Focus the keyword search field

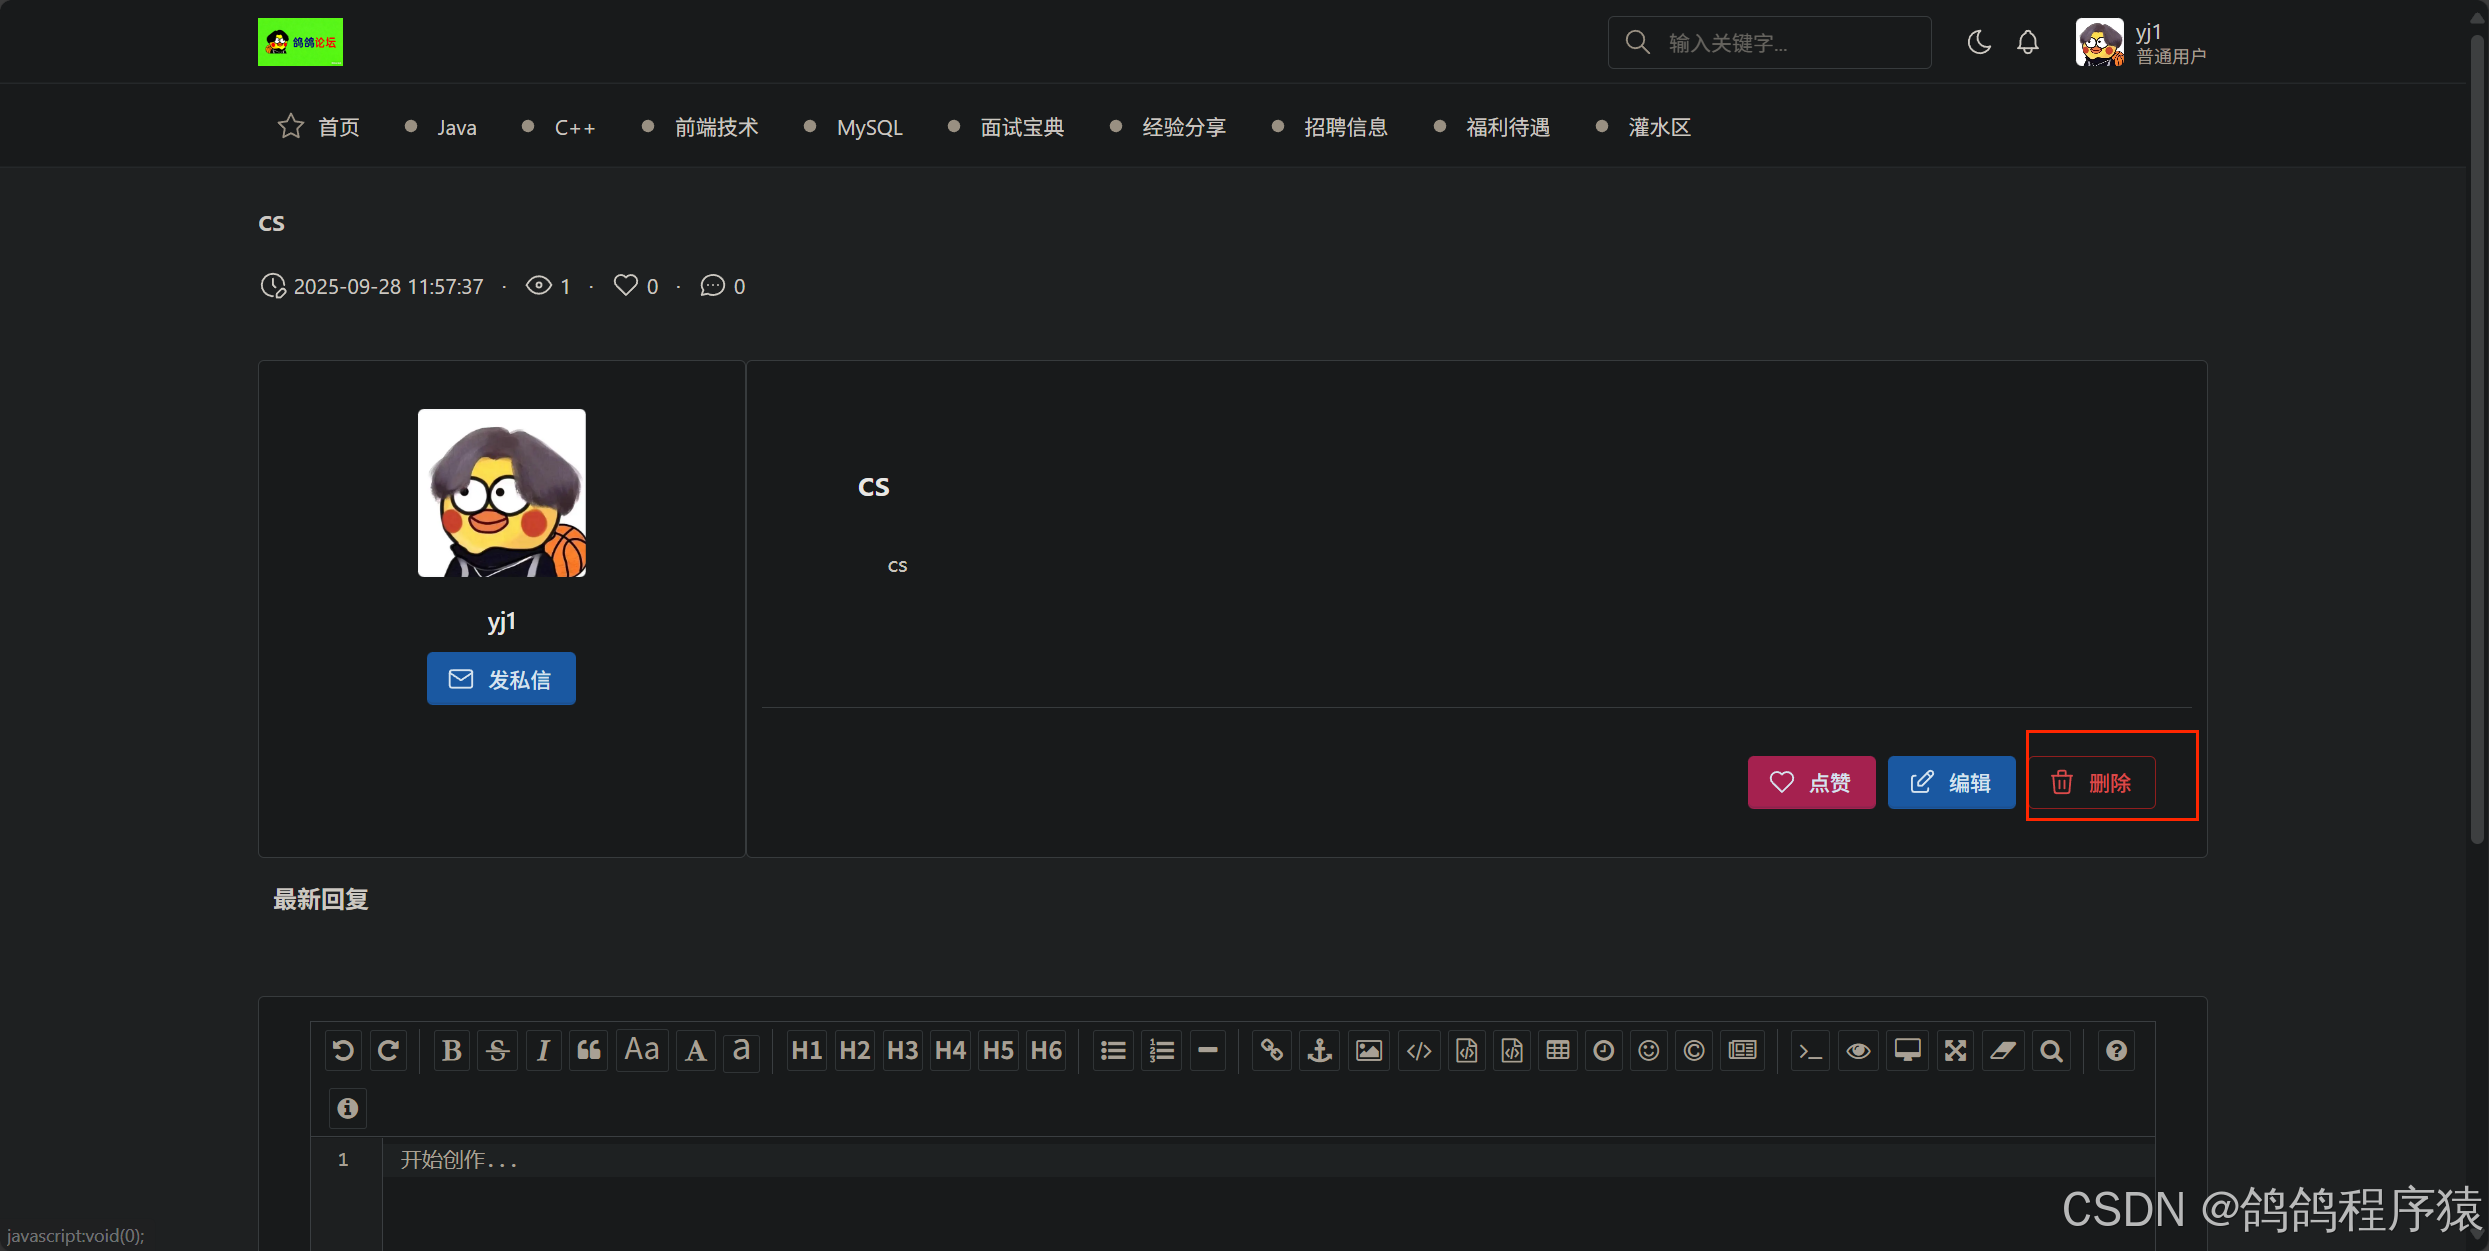[x=1790, y=43]
